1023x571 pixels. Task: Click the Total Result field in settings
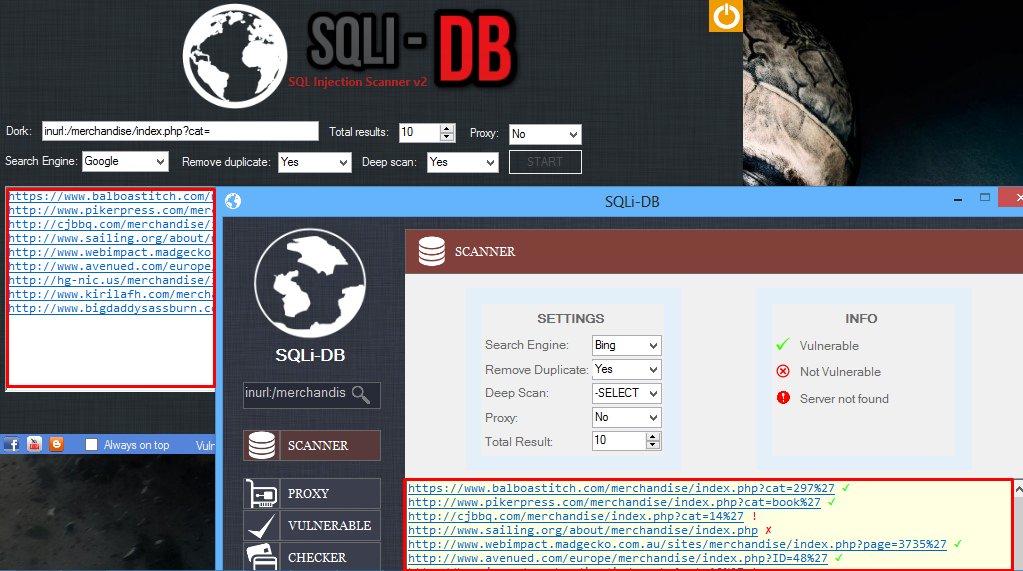619,441
